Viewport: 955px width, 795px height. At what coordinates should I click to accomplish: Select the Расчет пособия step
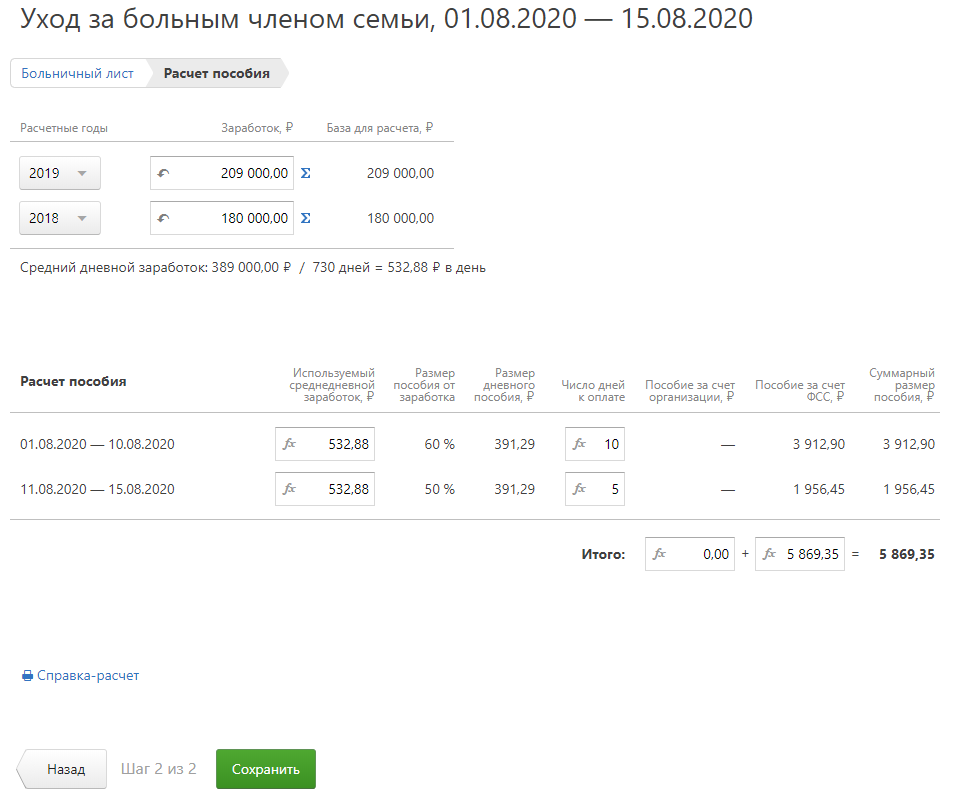point(216,73)
